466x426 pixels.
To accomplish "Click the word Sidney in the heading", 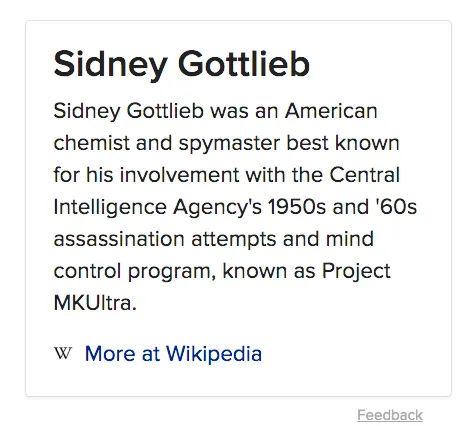I will tap(111, 65).
